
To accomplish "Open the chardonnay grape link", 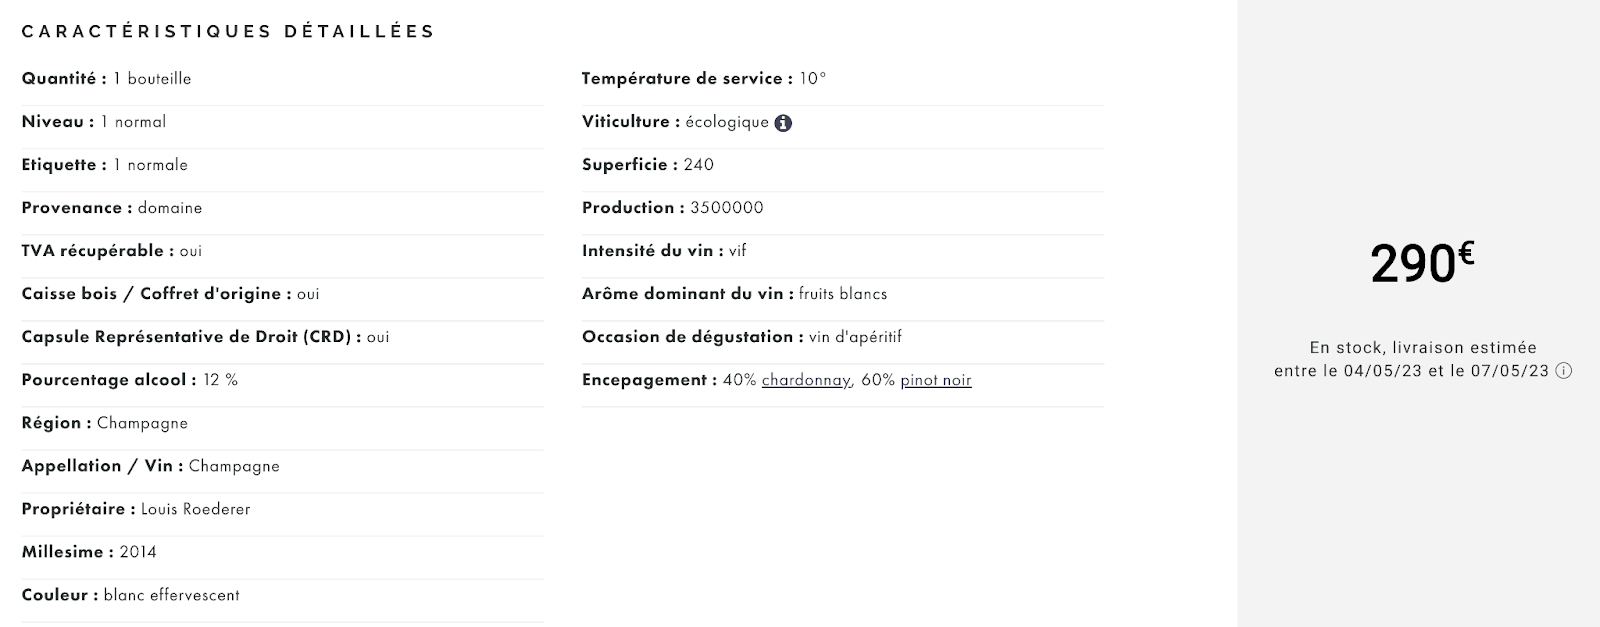I will [805, 380].
